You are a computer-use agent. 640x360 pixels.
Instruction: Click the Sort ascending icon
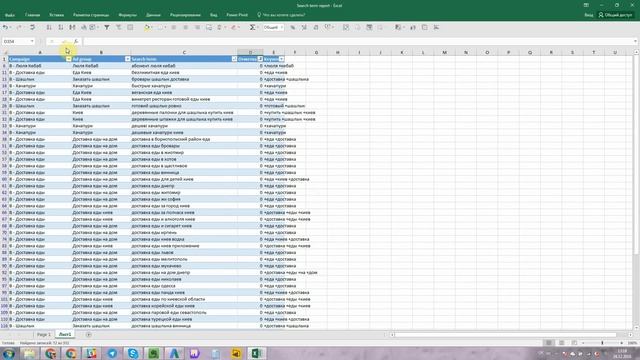point(49,27)
